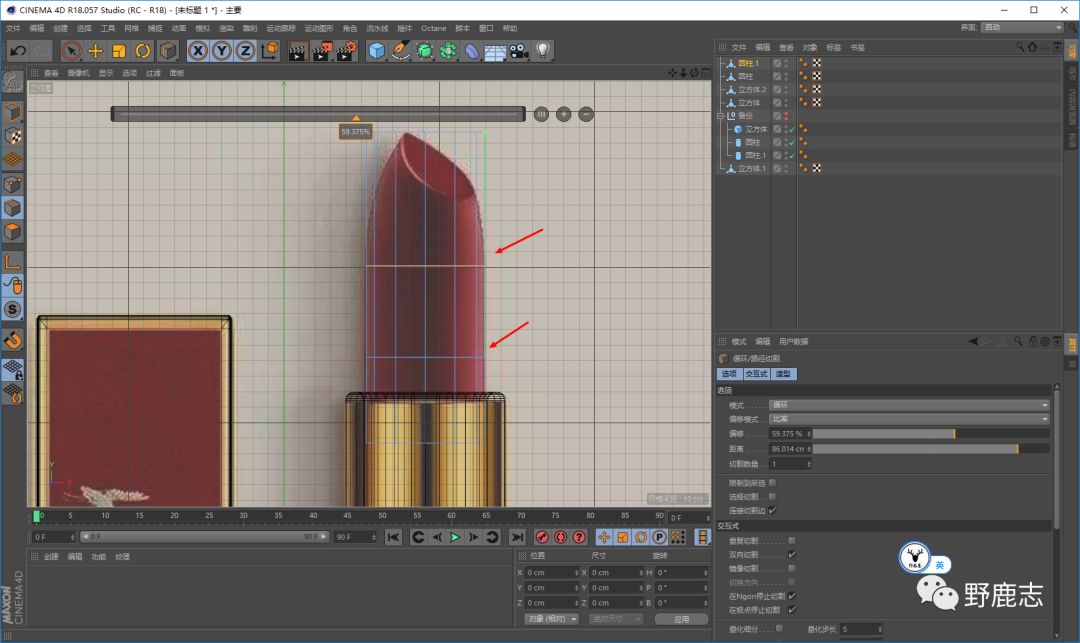Screen dimensions: 1080x643
Task: Toggle the 双向切割 checkbox
Action: click(x=791, y=554)
